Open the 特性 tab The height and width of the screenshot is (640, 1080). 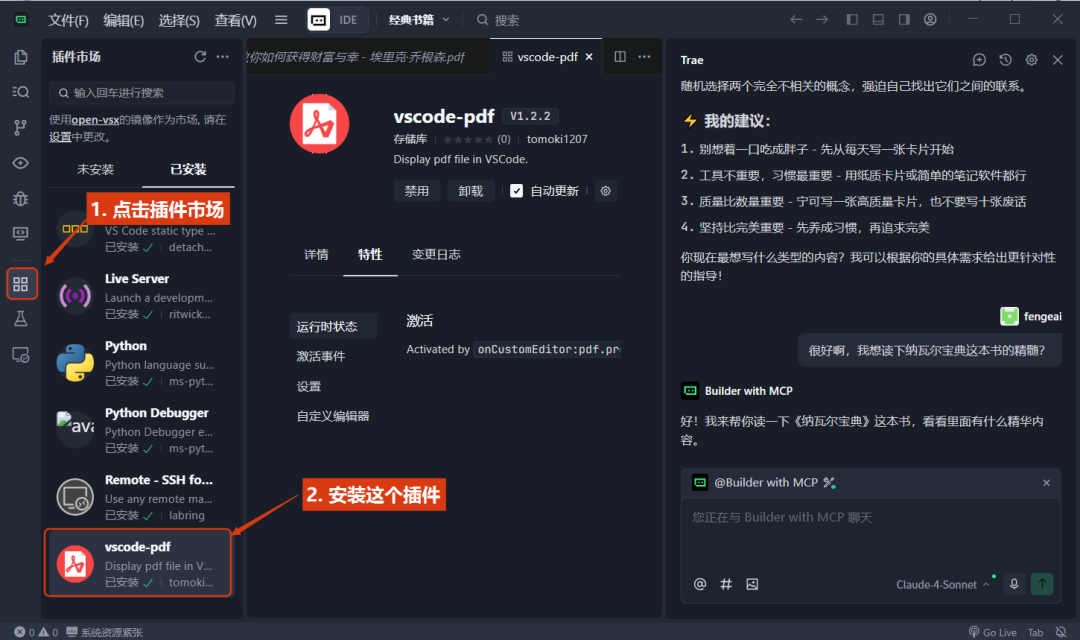coord(370,255)
